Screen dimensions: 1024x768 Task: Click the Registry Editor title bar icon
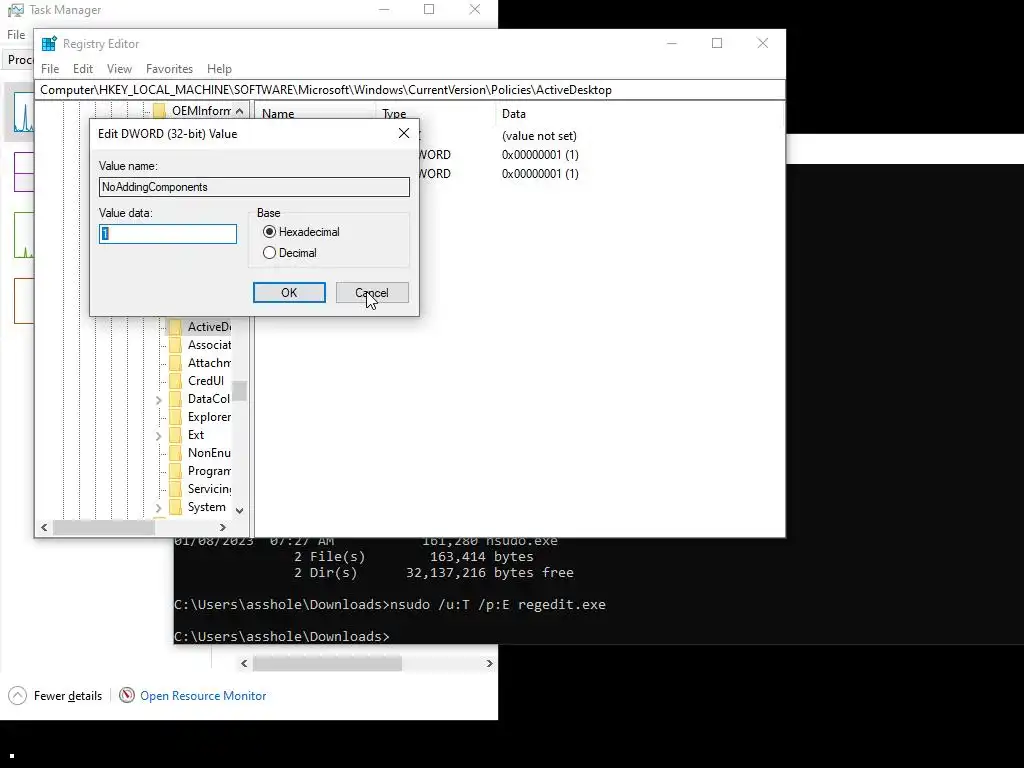tap(49, 44)
